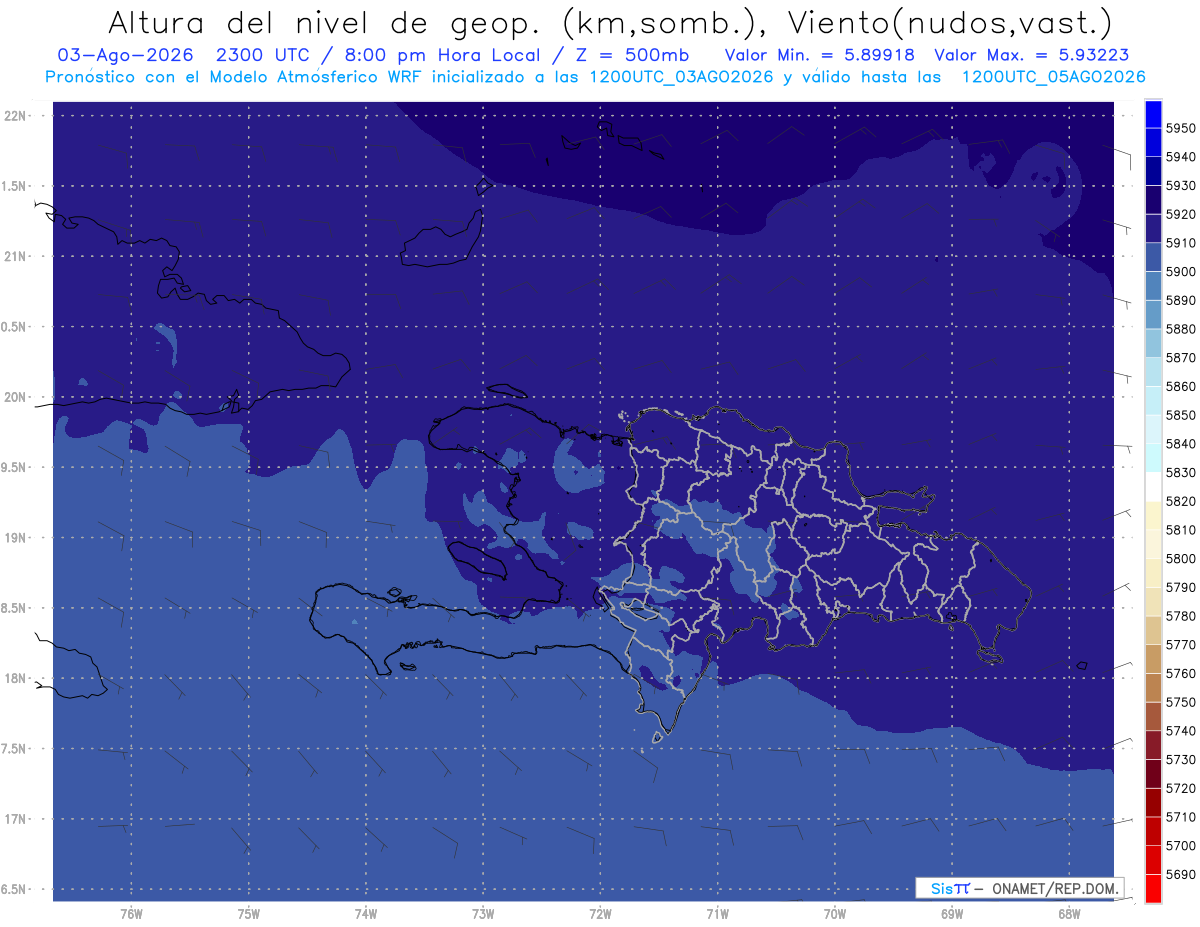Image resolution: width=1200 pixels, height=927 pixels.
Task: Click the pale yellow swatch between 5810 and 5820
Action: 1153,515
